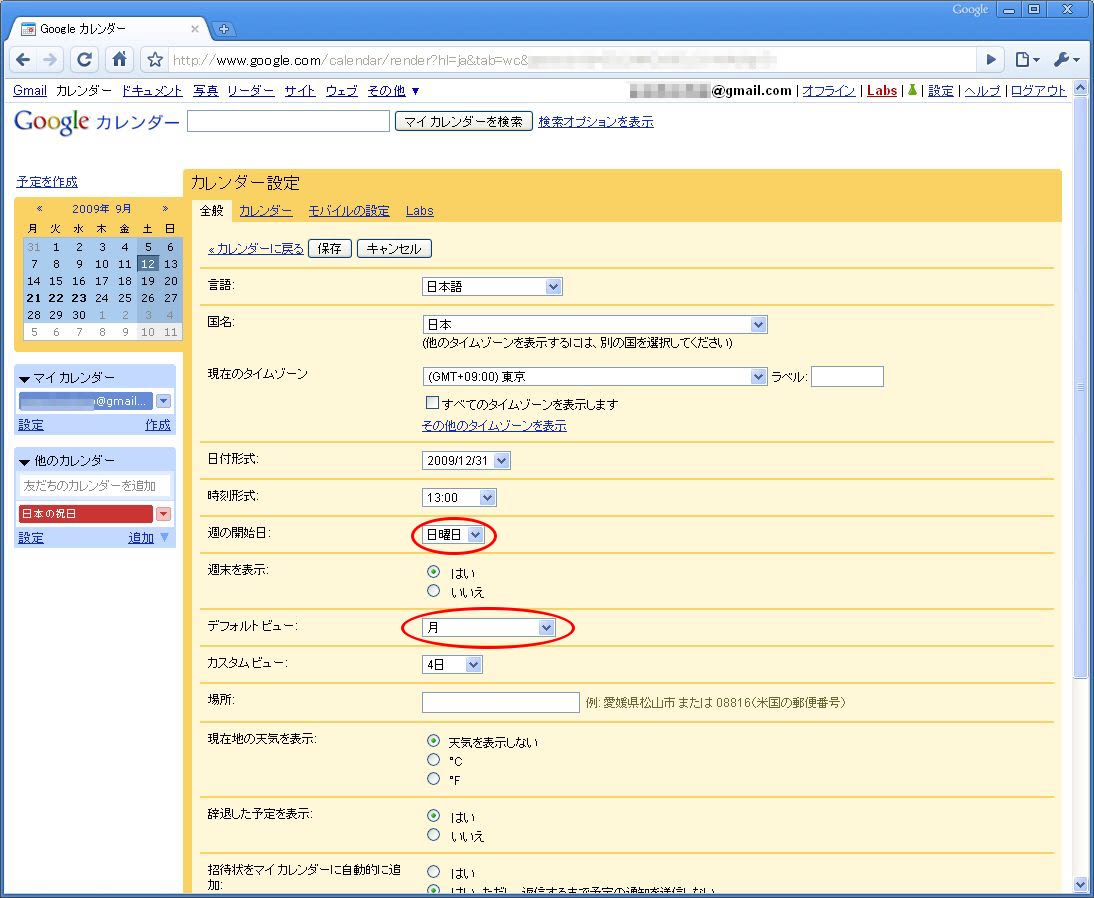Click the その他のタイムゾーンを表示 link

[494, 426]
